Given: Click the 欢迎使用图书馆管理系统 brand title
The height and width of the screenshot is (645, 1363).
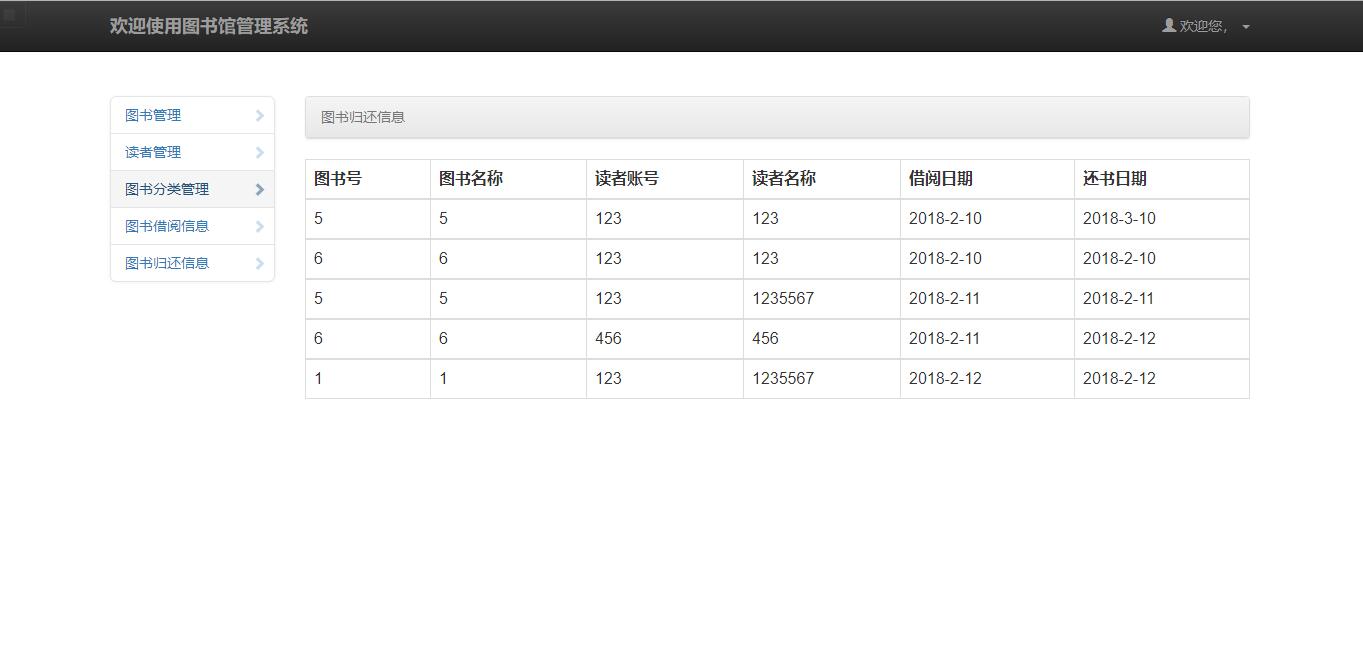Looking at the screenshot, I should tap(209, 27).
